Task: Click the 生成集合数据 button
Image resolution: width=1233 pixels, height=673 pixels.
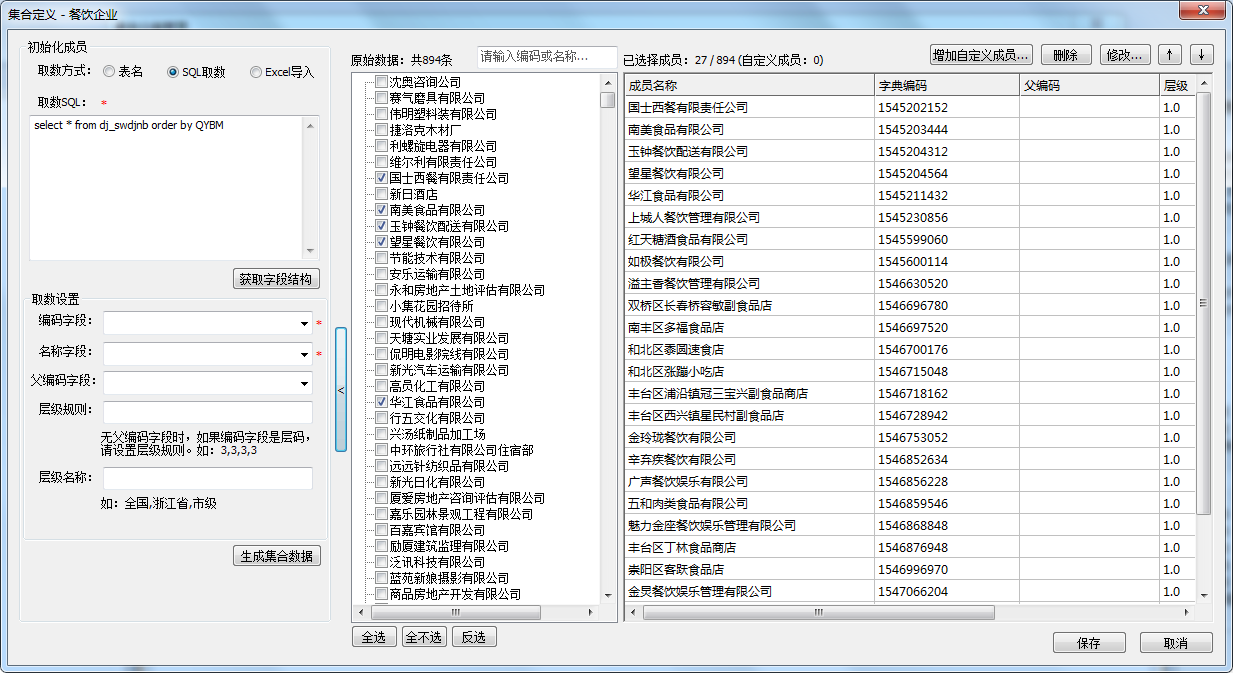Action: (x=277, y=556)
